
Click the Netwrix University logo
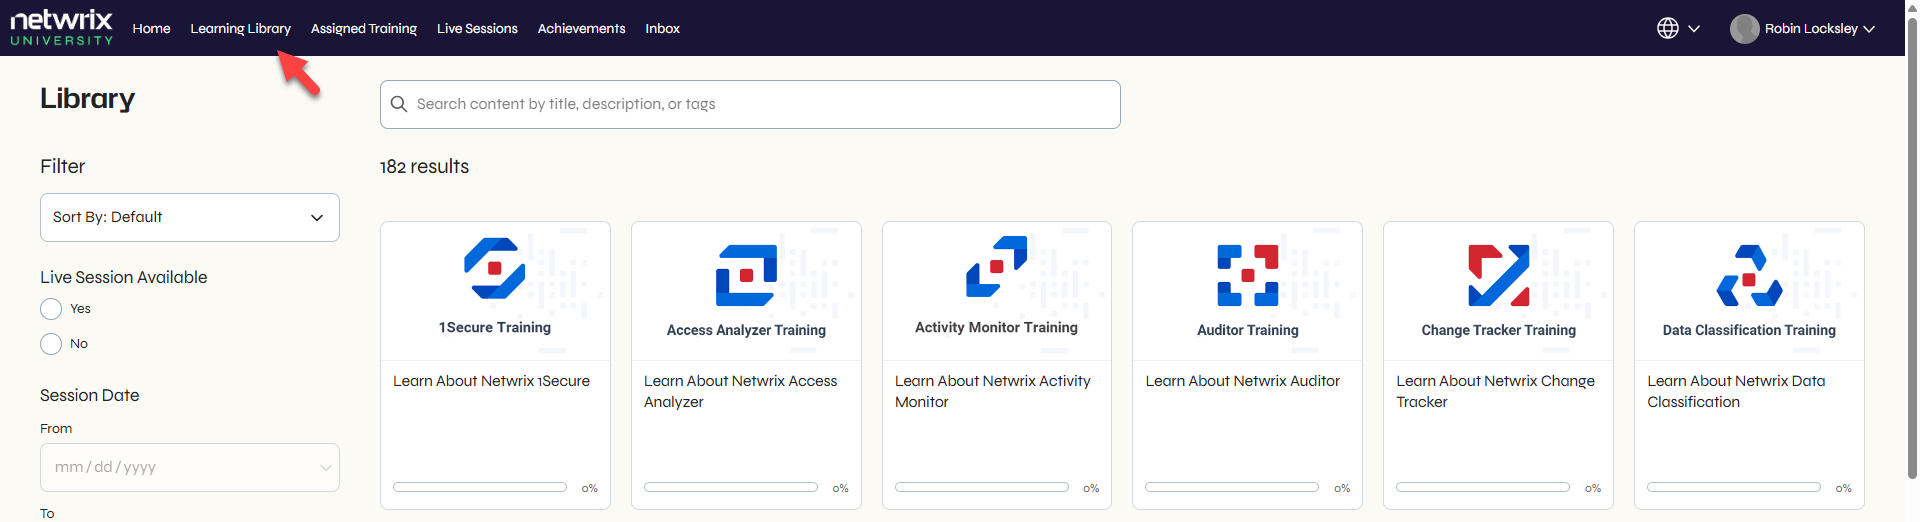point(61,28)
